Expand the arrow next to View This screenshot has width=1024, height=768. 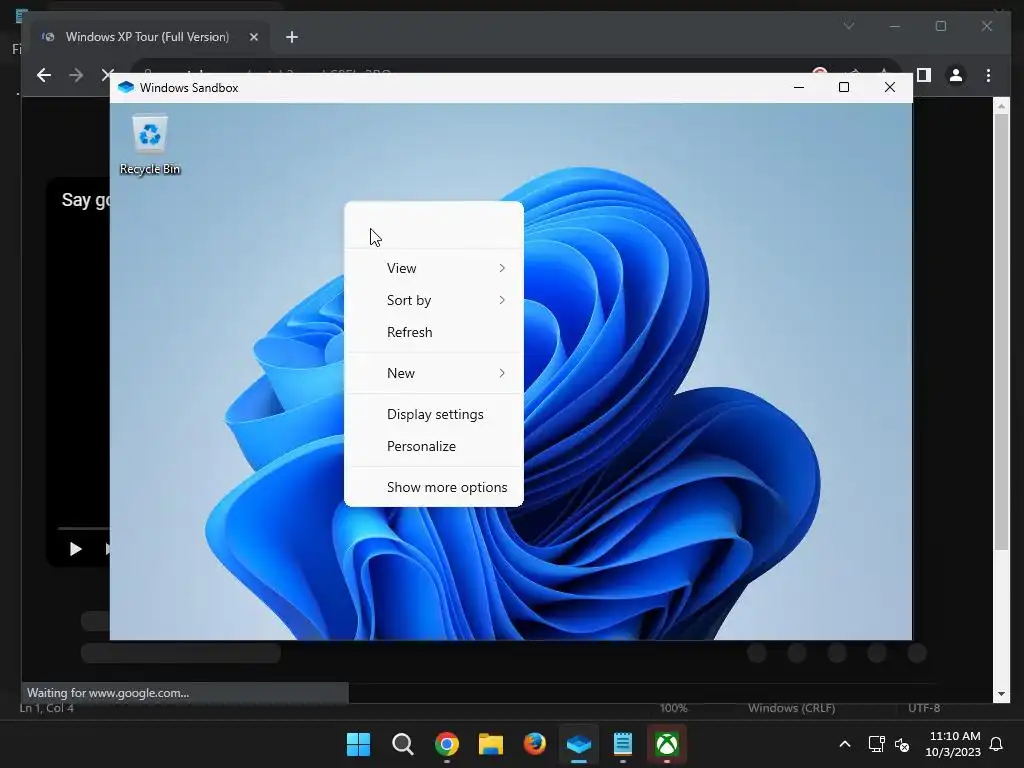click(x=502, y=268)
